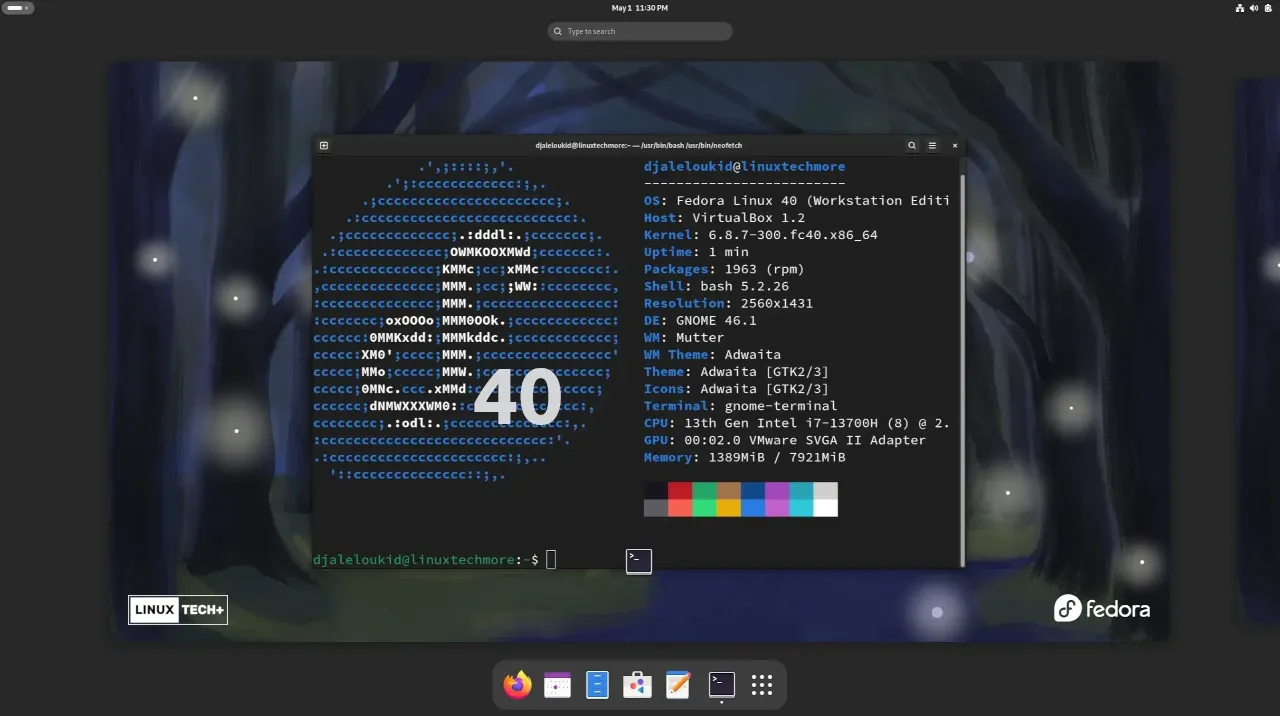Click the Resolution: 2560x1431 line
The width and height of the screenshot is (1280, 716).
click(728, 303)
